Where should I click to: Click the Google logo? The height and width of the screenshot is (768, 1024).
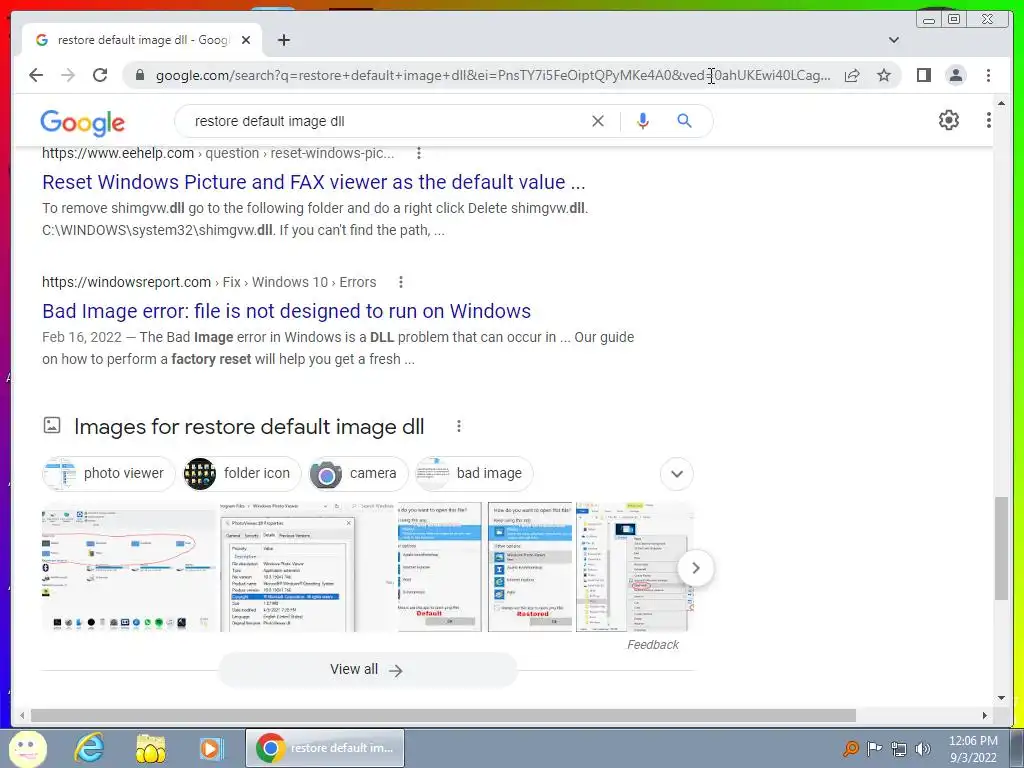(x=82, y=122)
